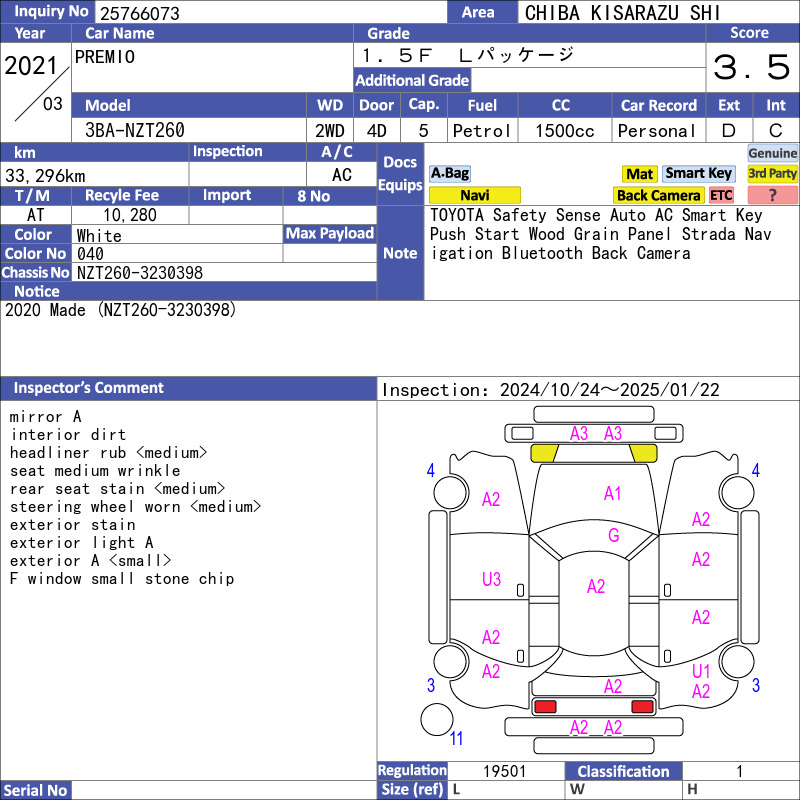This screenshot has width=800, height=800.
Task: Click the Back Camera badge
Action: point(658,195)
